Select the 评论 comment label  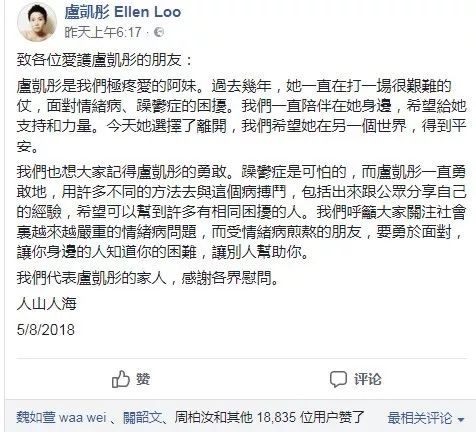pyautogui.click(x=368, y=379)
